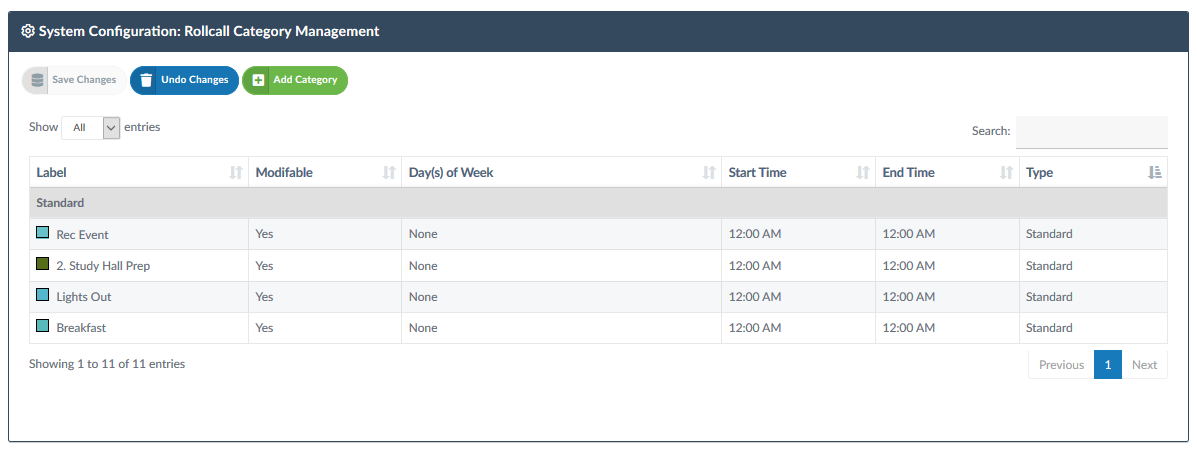1197x458 pixels.
Task: Go to the Previous page
Action: 1061,365
